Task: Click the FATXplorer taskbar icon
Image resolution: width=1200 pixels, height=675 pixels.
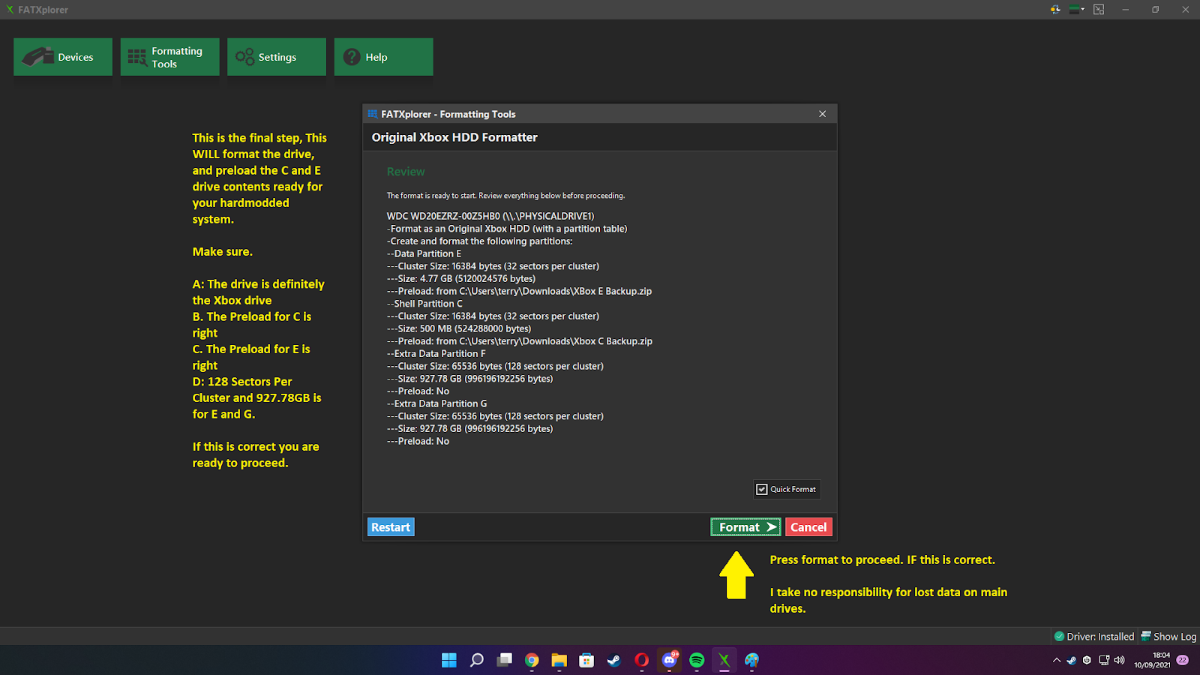Action: (724, 660)
